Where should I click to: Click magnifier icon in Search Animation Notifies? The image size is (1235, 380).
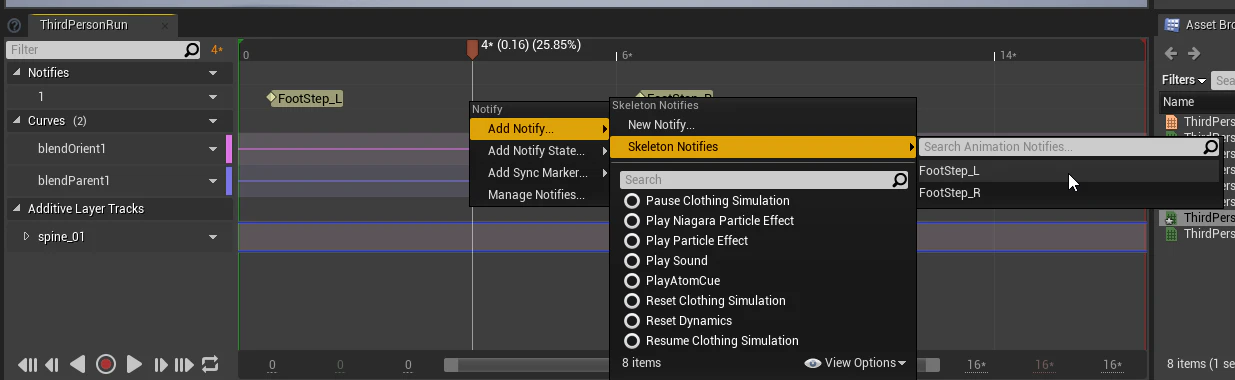[x=1210, y=147]
